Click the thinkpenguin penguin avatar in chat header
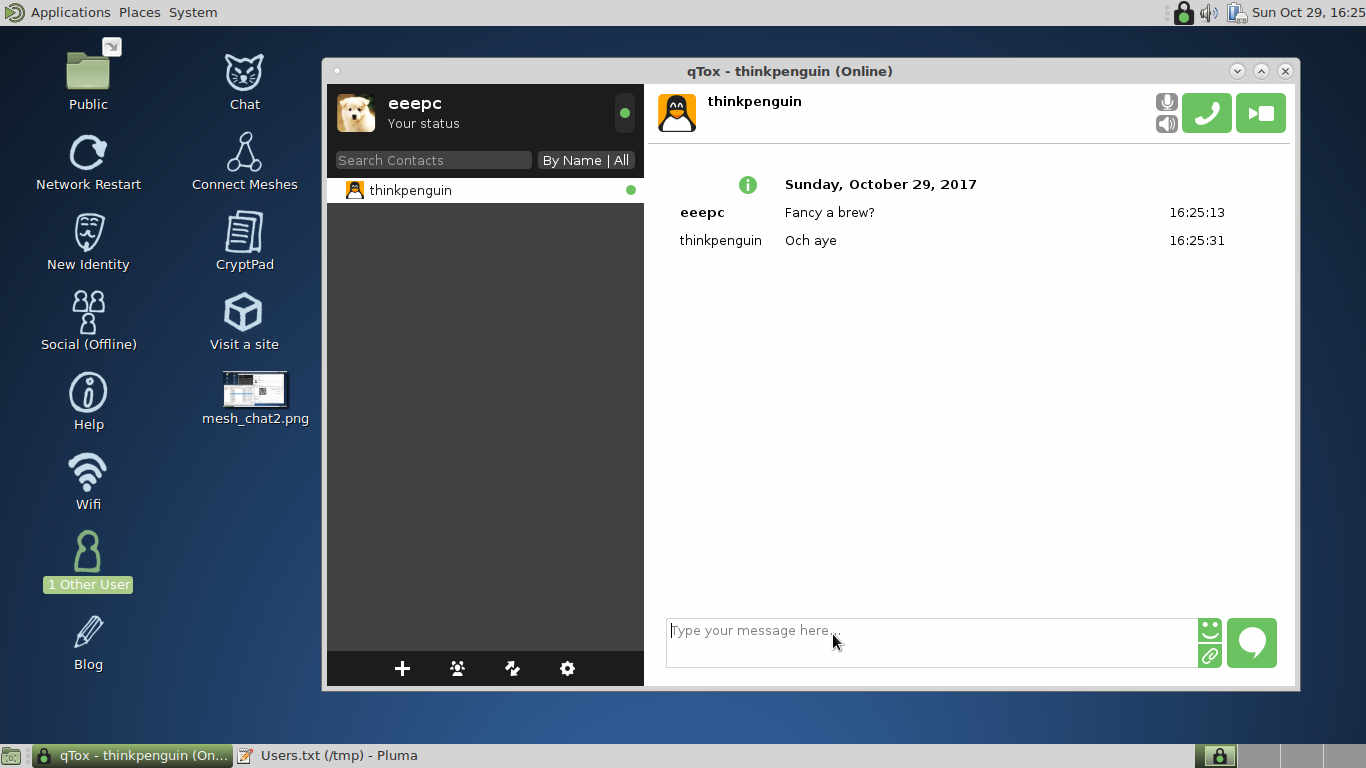1366x768 pixels. tap(677, 113)
